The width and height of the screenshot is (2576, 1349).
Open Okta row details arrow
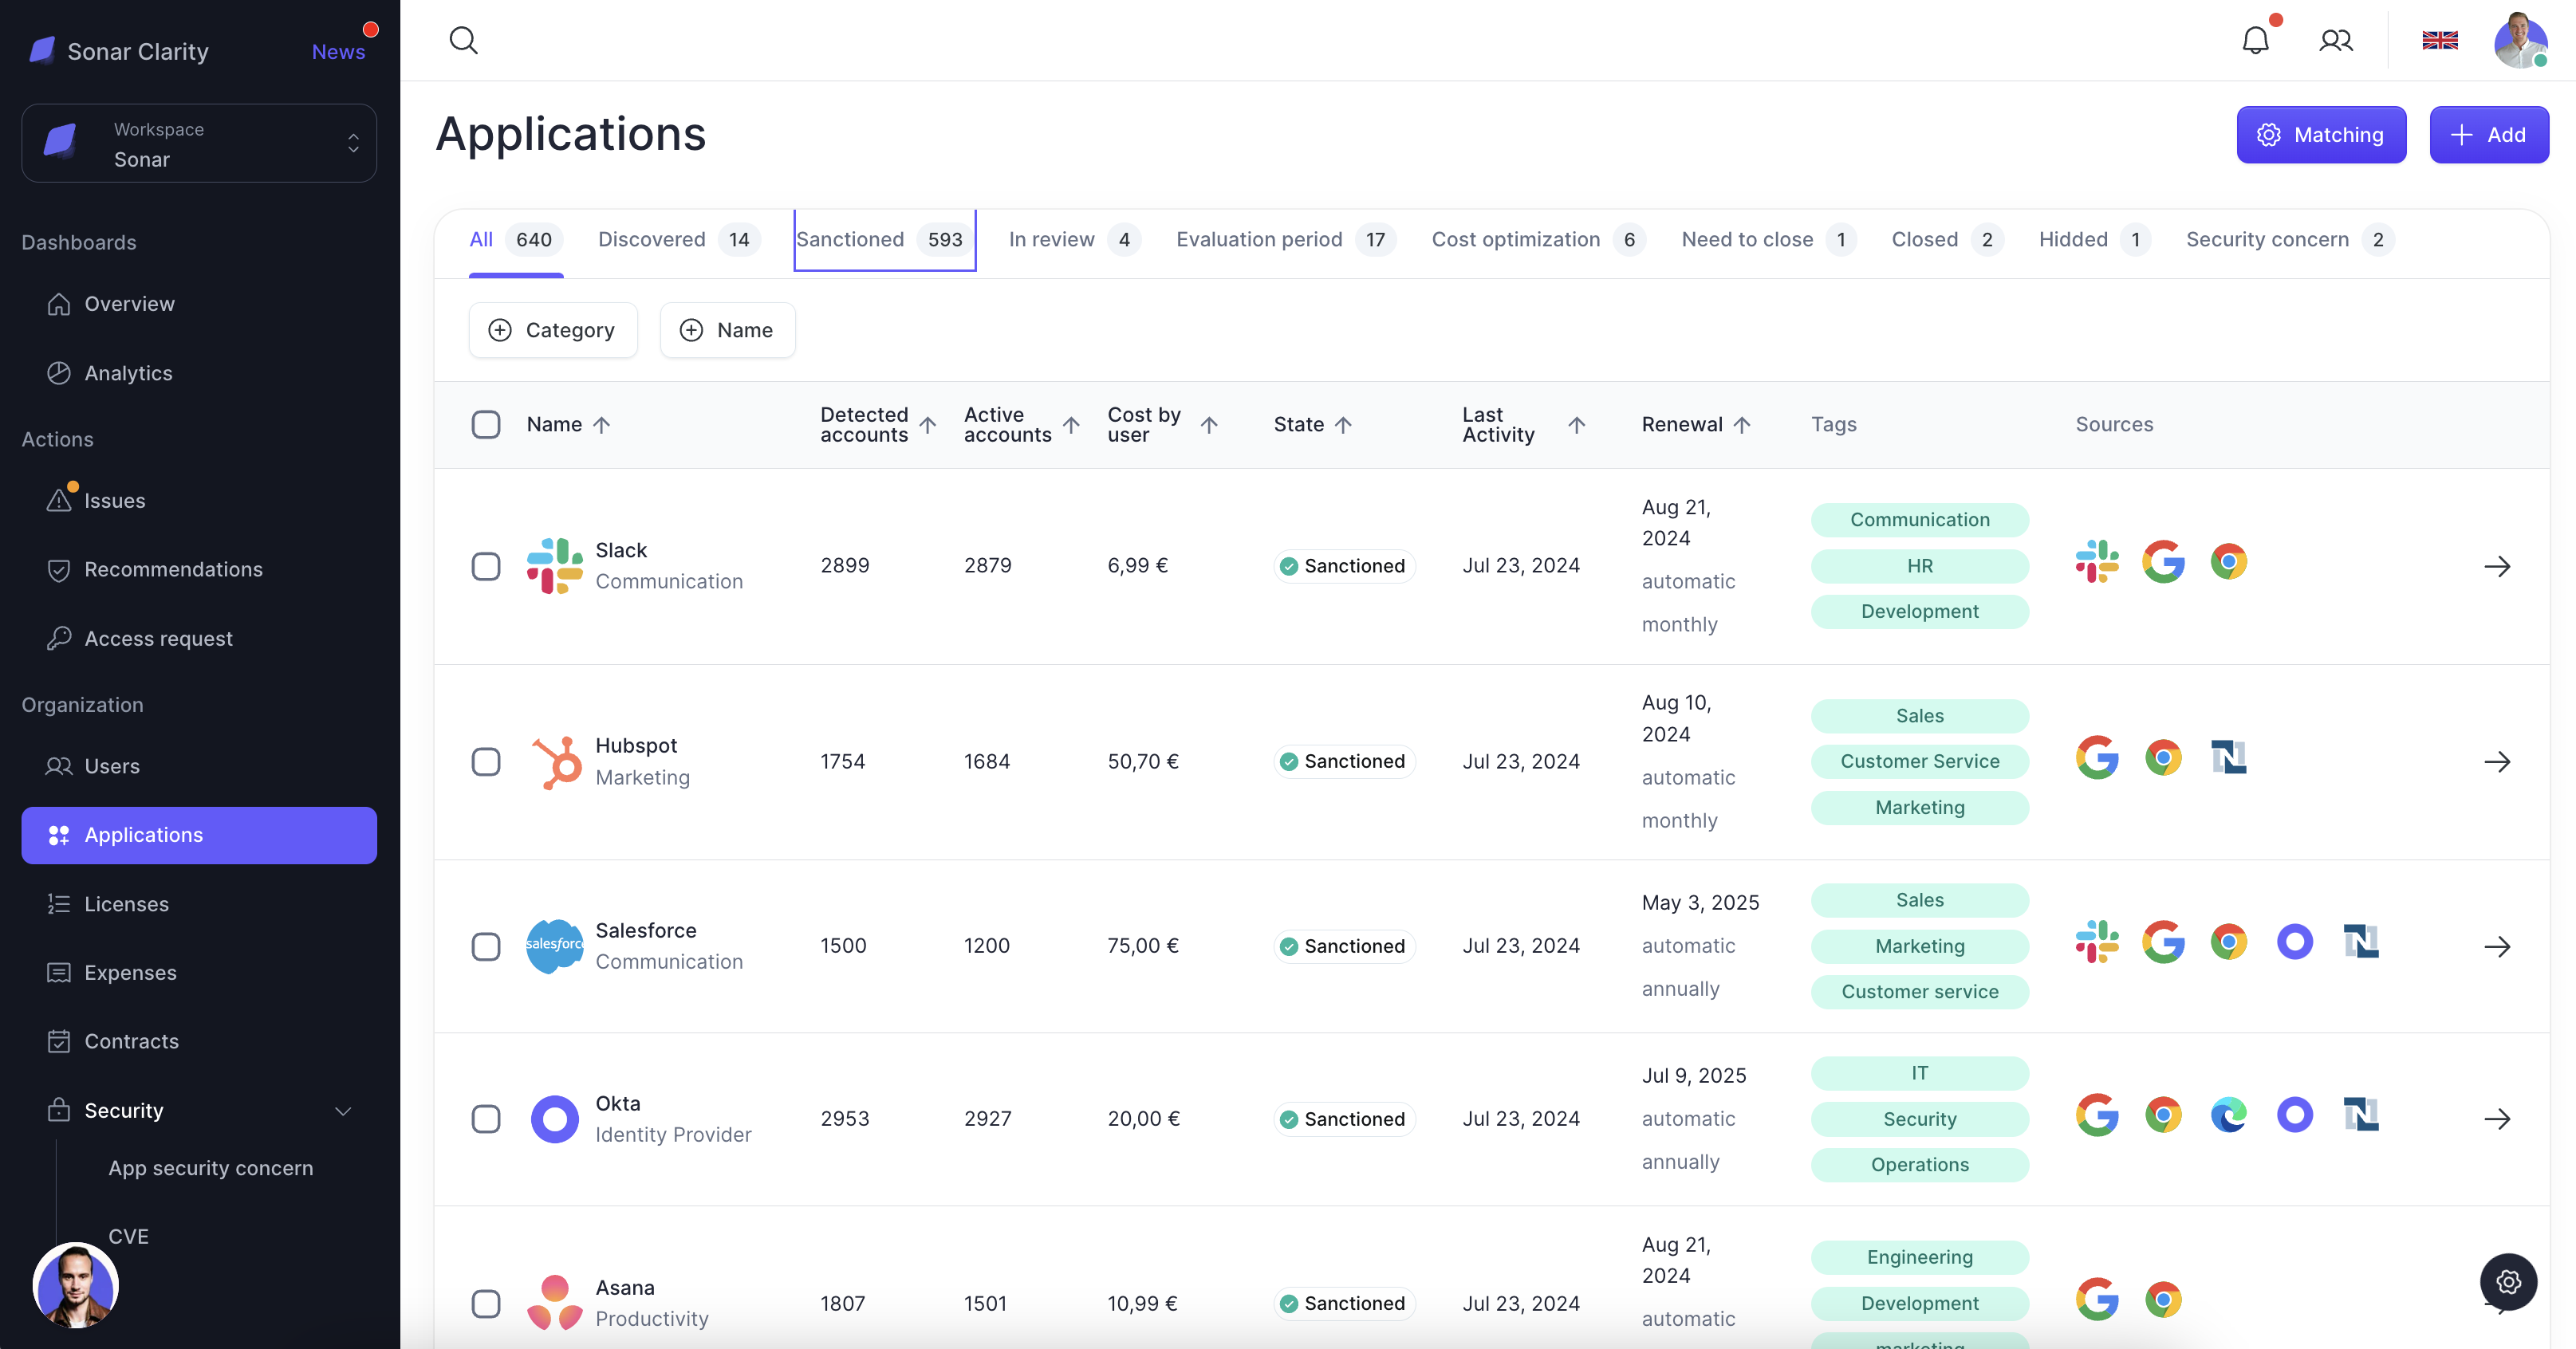pyautogui.click(x=2497, y=1118)
